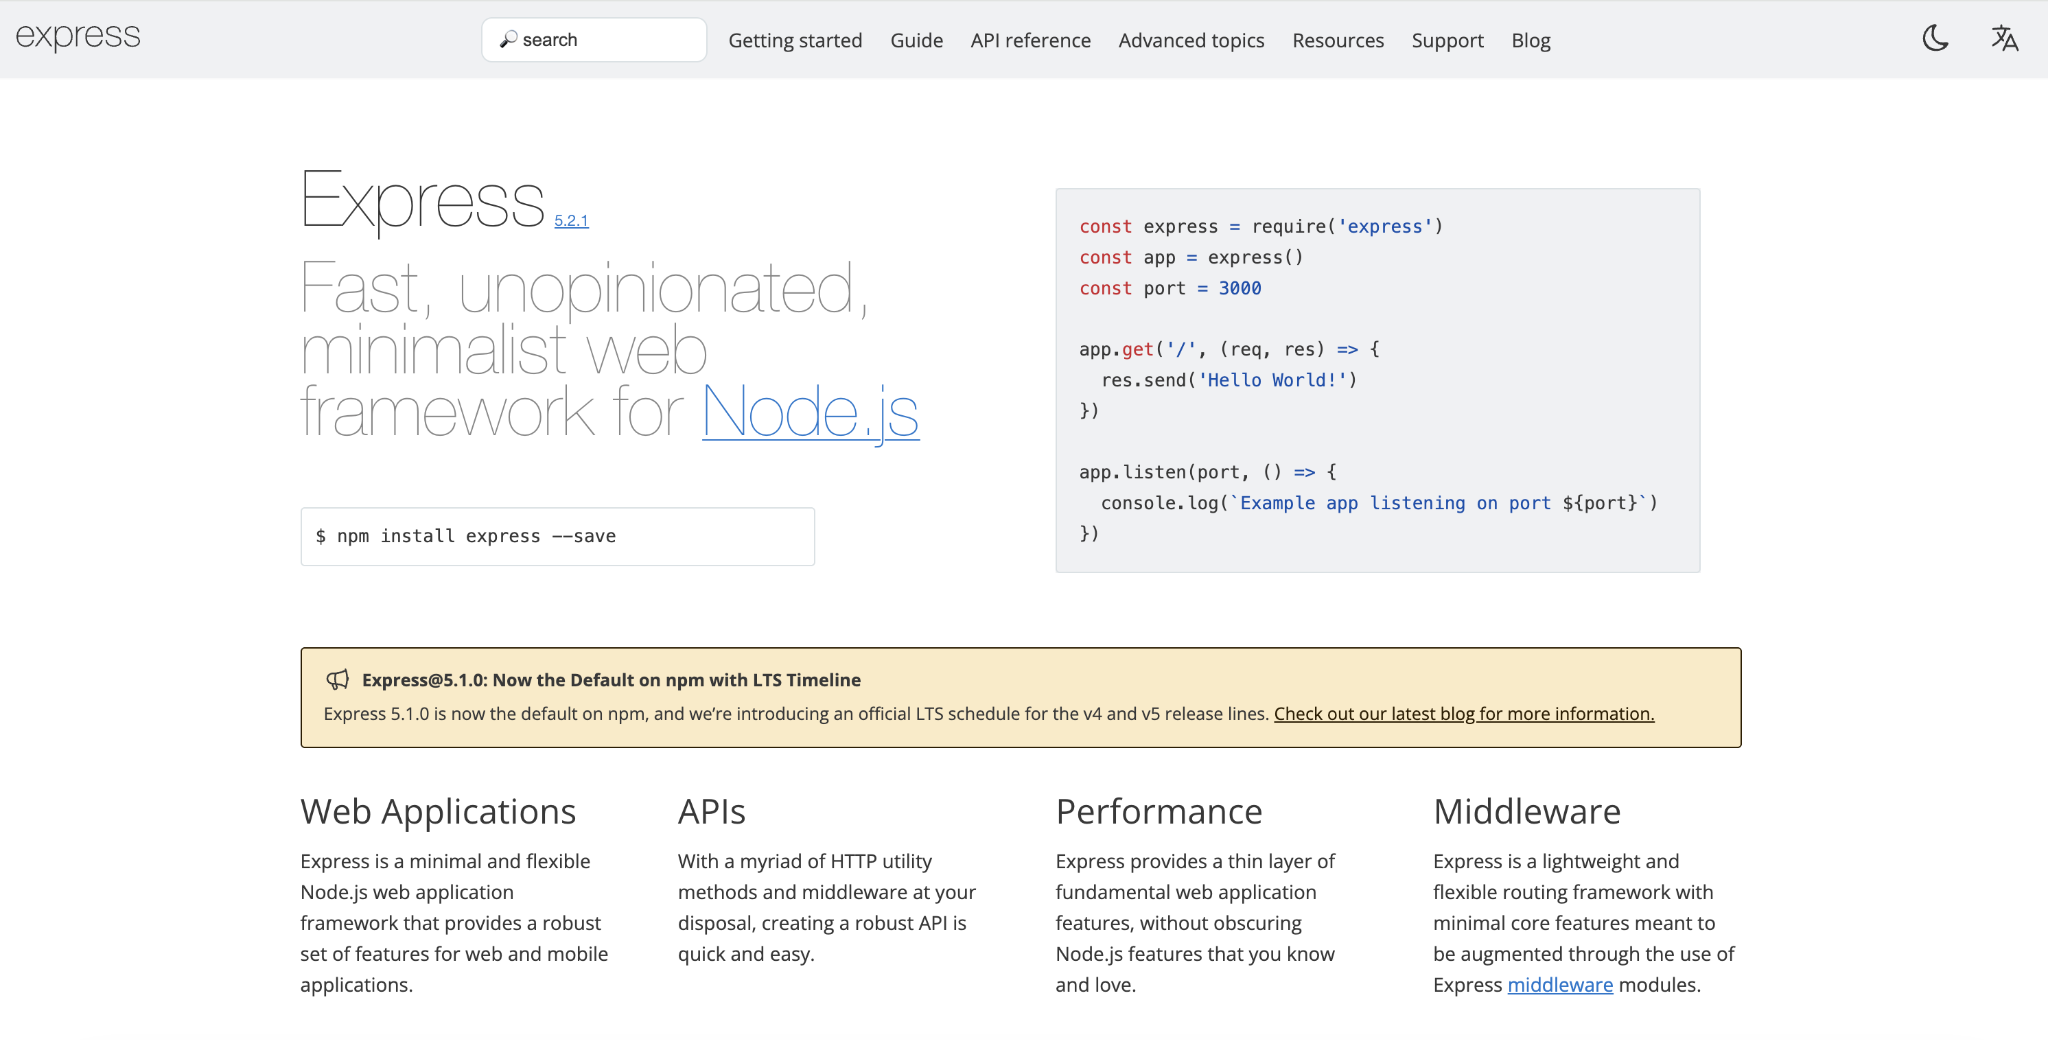Open 'Check out our latest blog' link
Screen dimensions: 2048x1040
coord(1464,714)
